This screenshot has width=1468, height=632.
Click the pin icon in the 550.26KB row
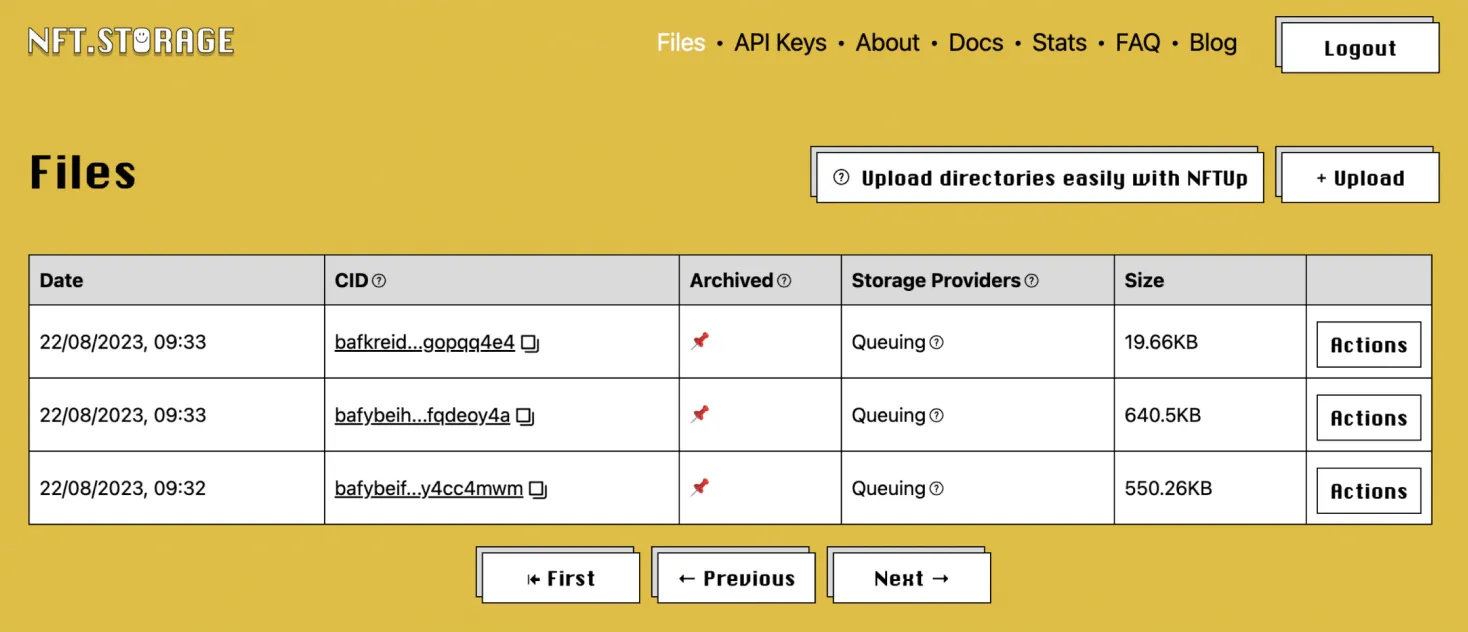pos(700,487)
